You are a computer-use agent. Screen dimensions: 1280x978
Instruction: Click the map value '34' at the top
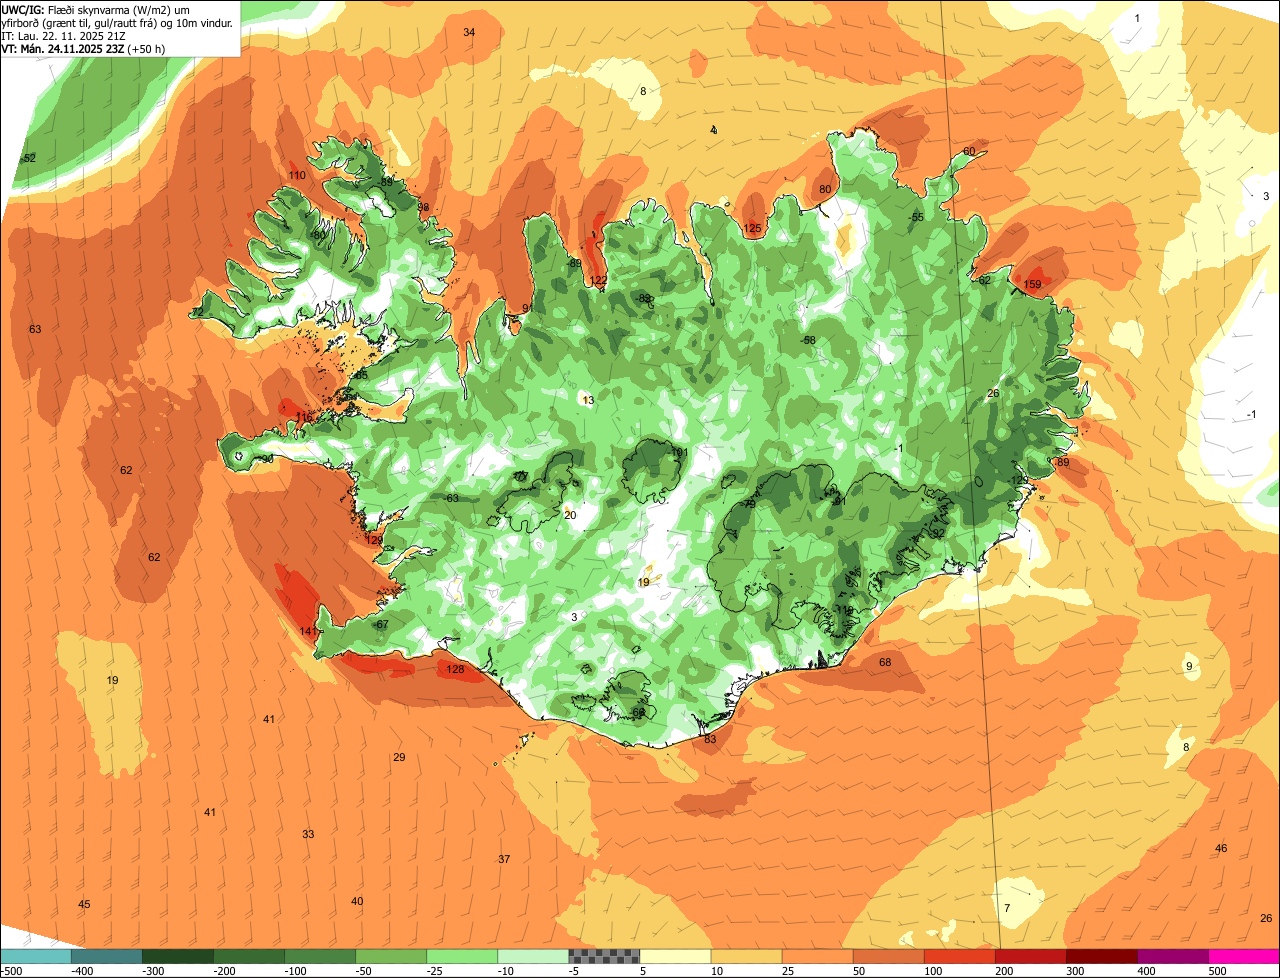pos(469,32)
